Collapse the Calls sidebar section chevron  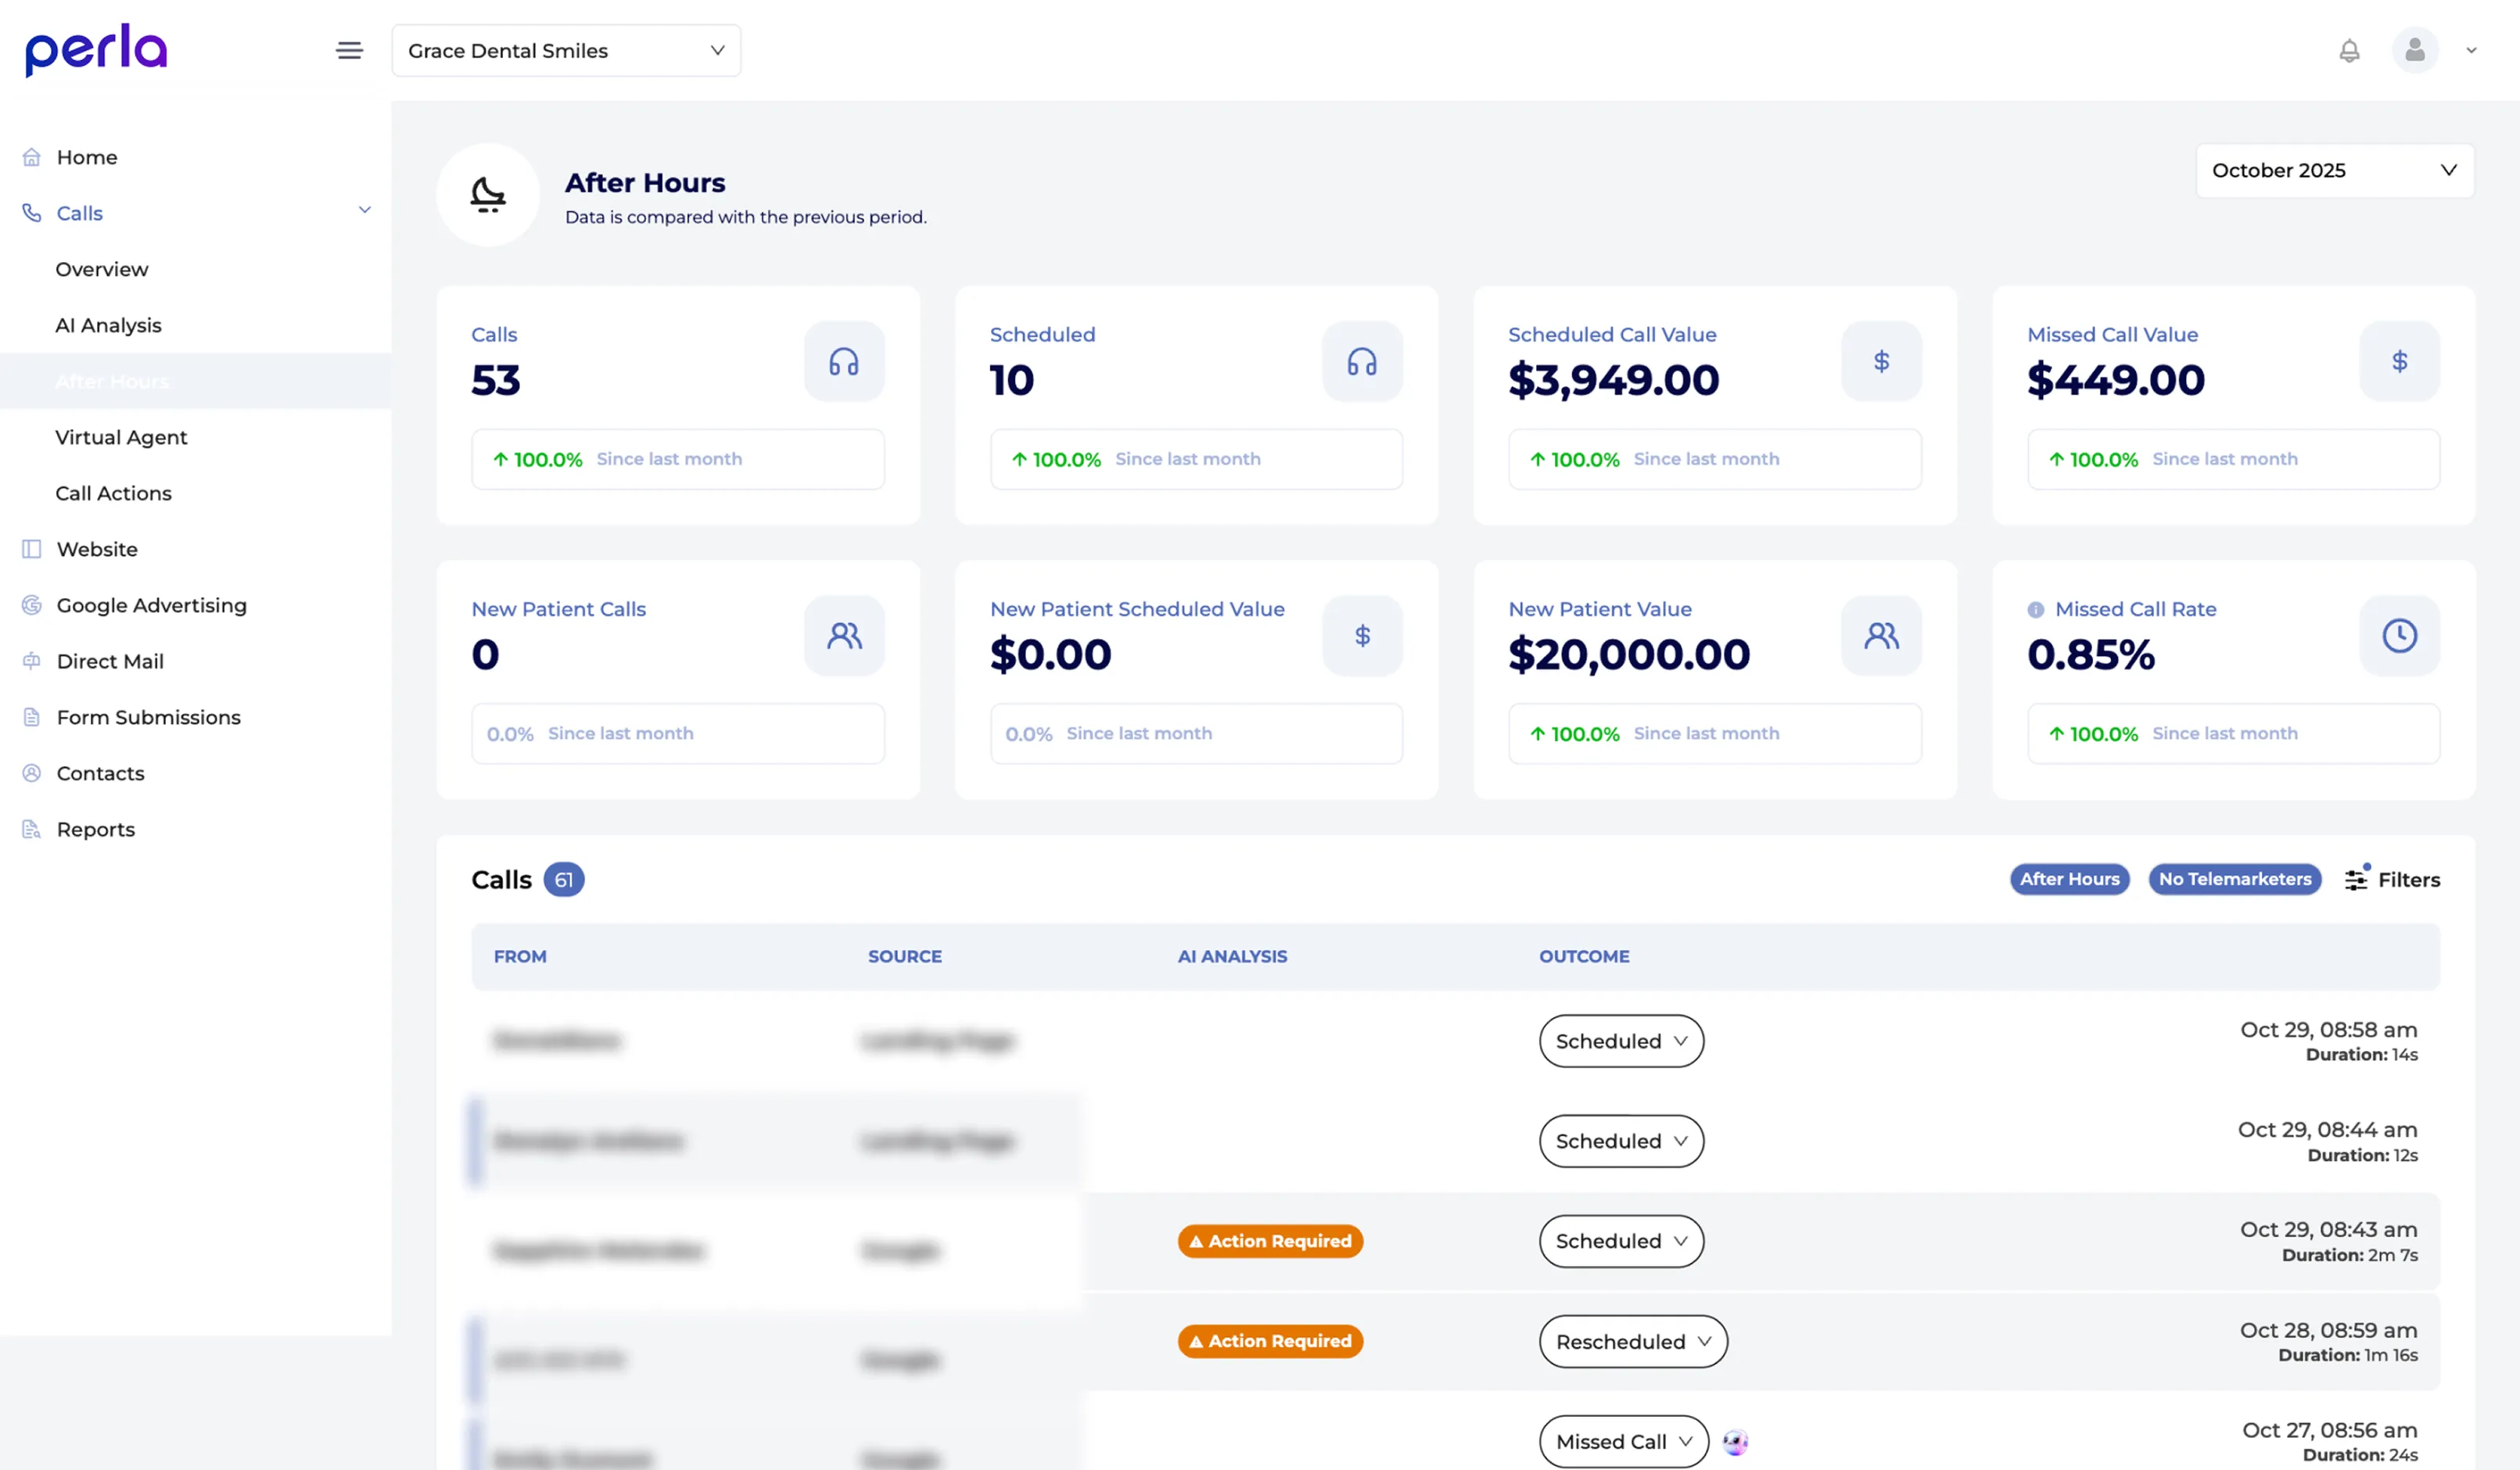[x=364, y=210]
